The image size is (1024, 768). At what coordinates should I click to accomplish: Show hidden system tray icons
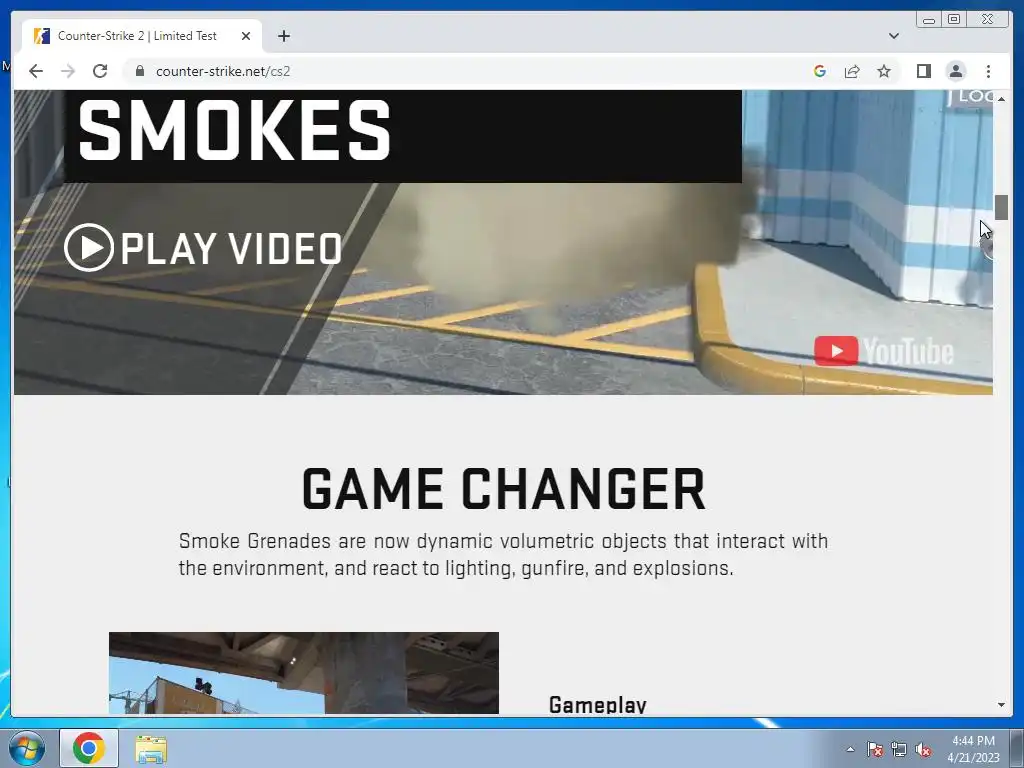pos(850,749)
